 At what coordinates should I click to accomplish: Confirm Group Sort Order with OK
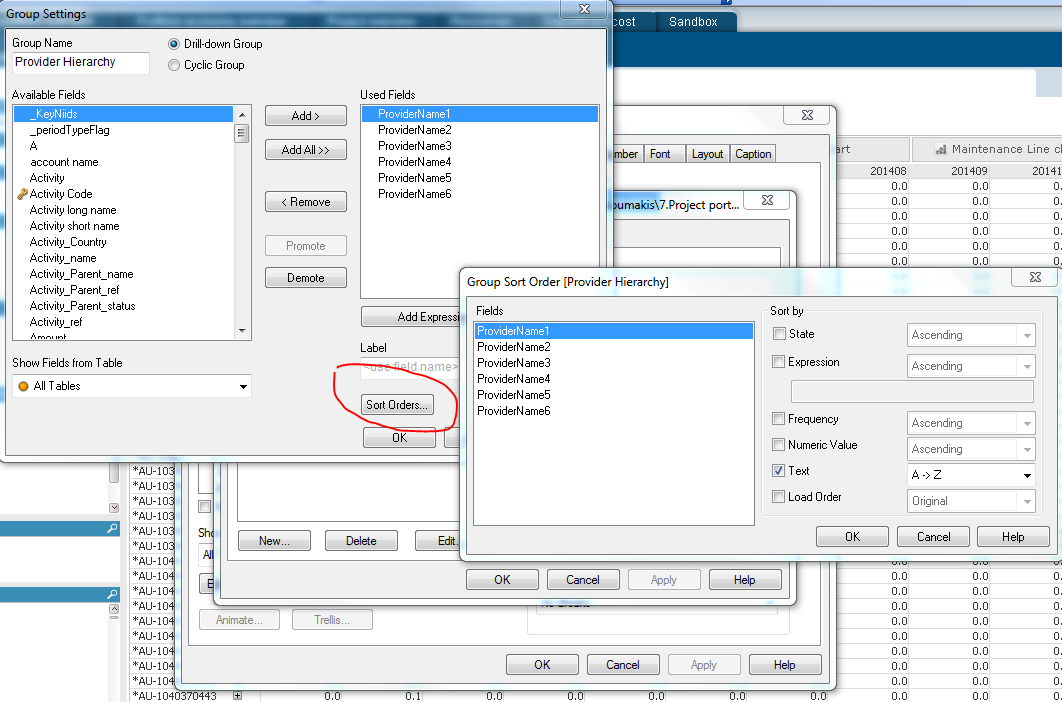click(x=852, y=537)
